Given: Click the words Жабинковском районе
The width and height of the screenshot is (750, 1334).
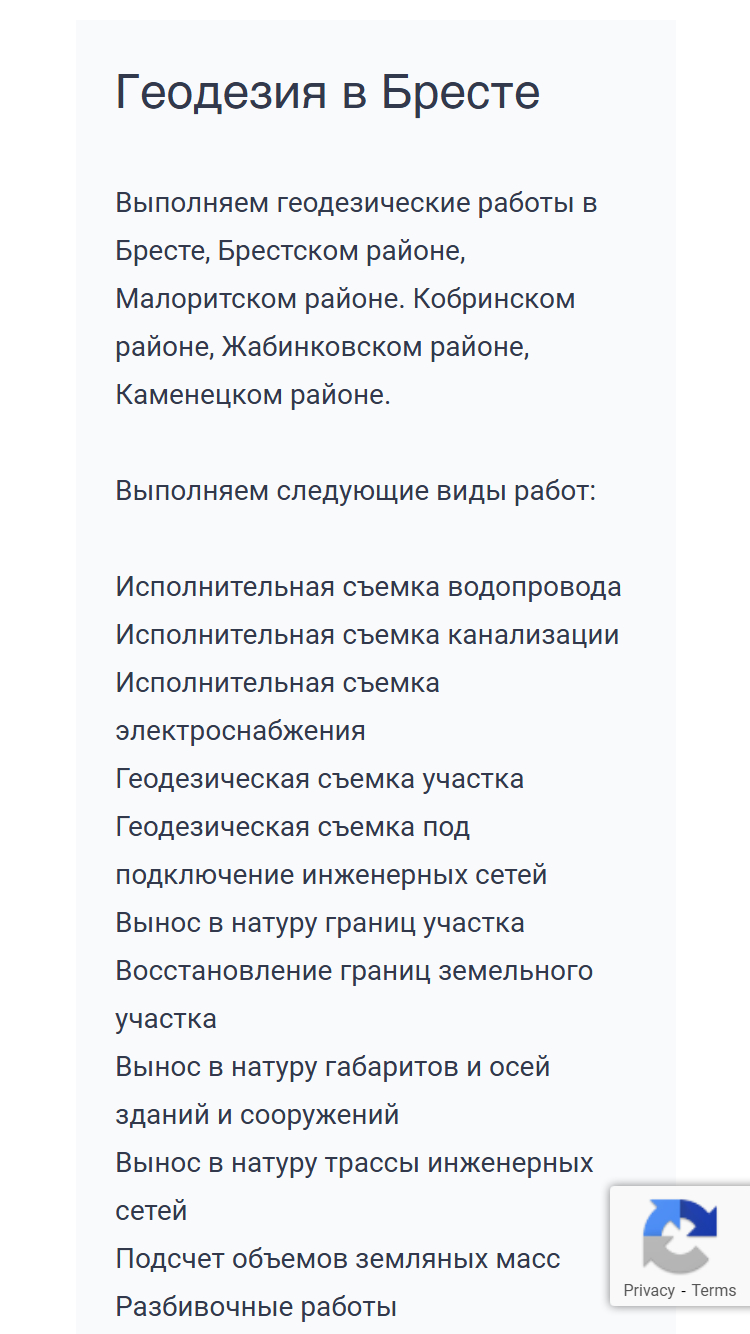Looking at the screenshot, I should coord(375,347).
